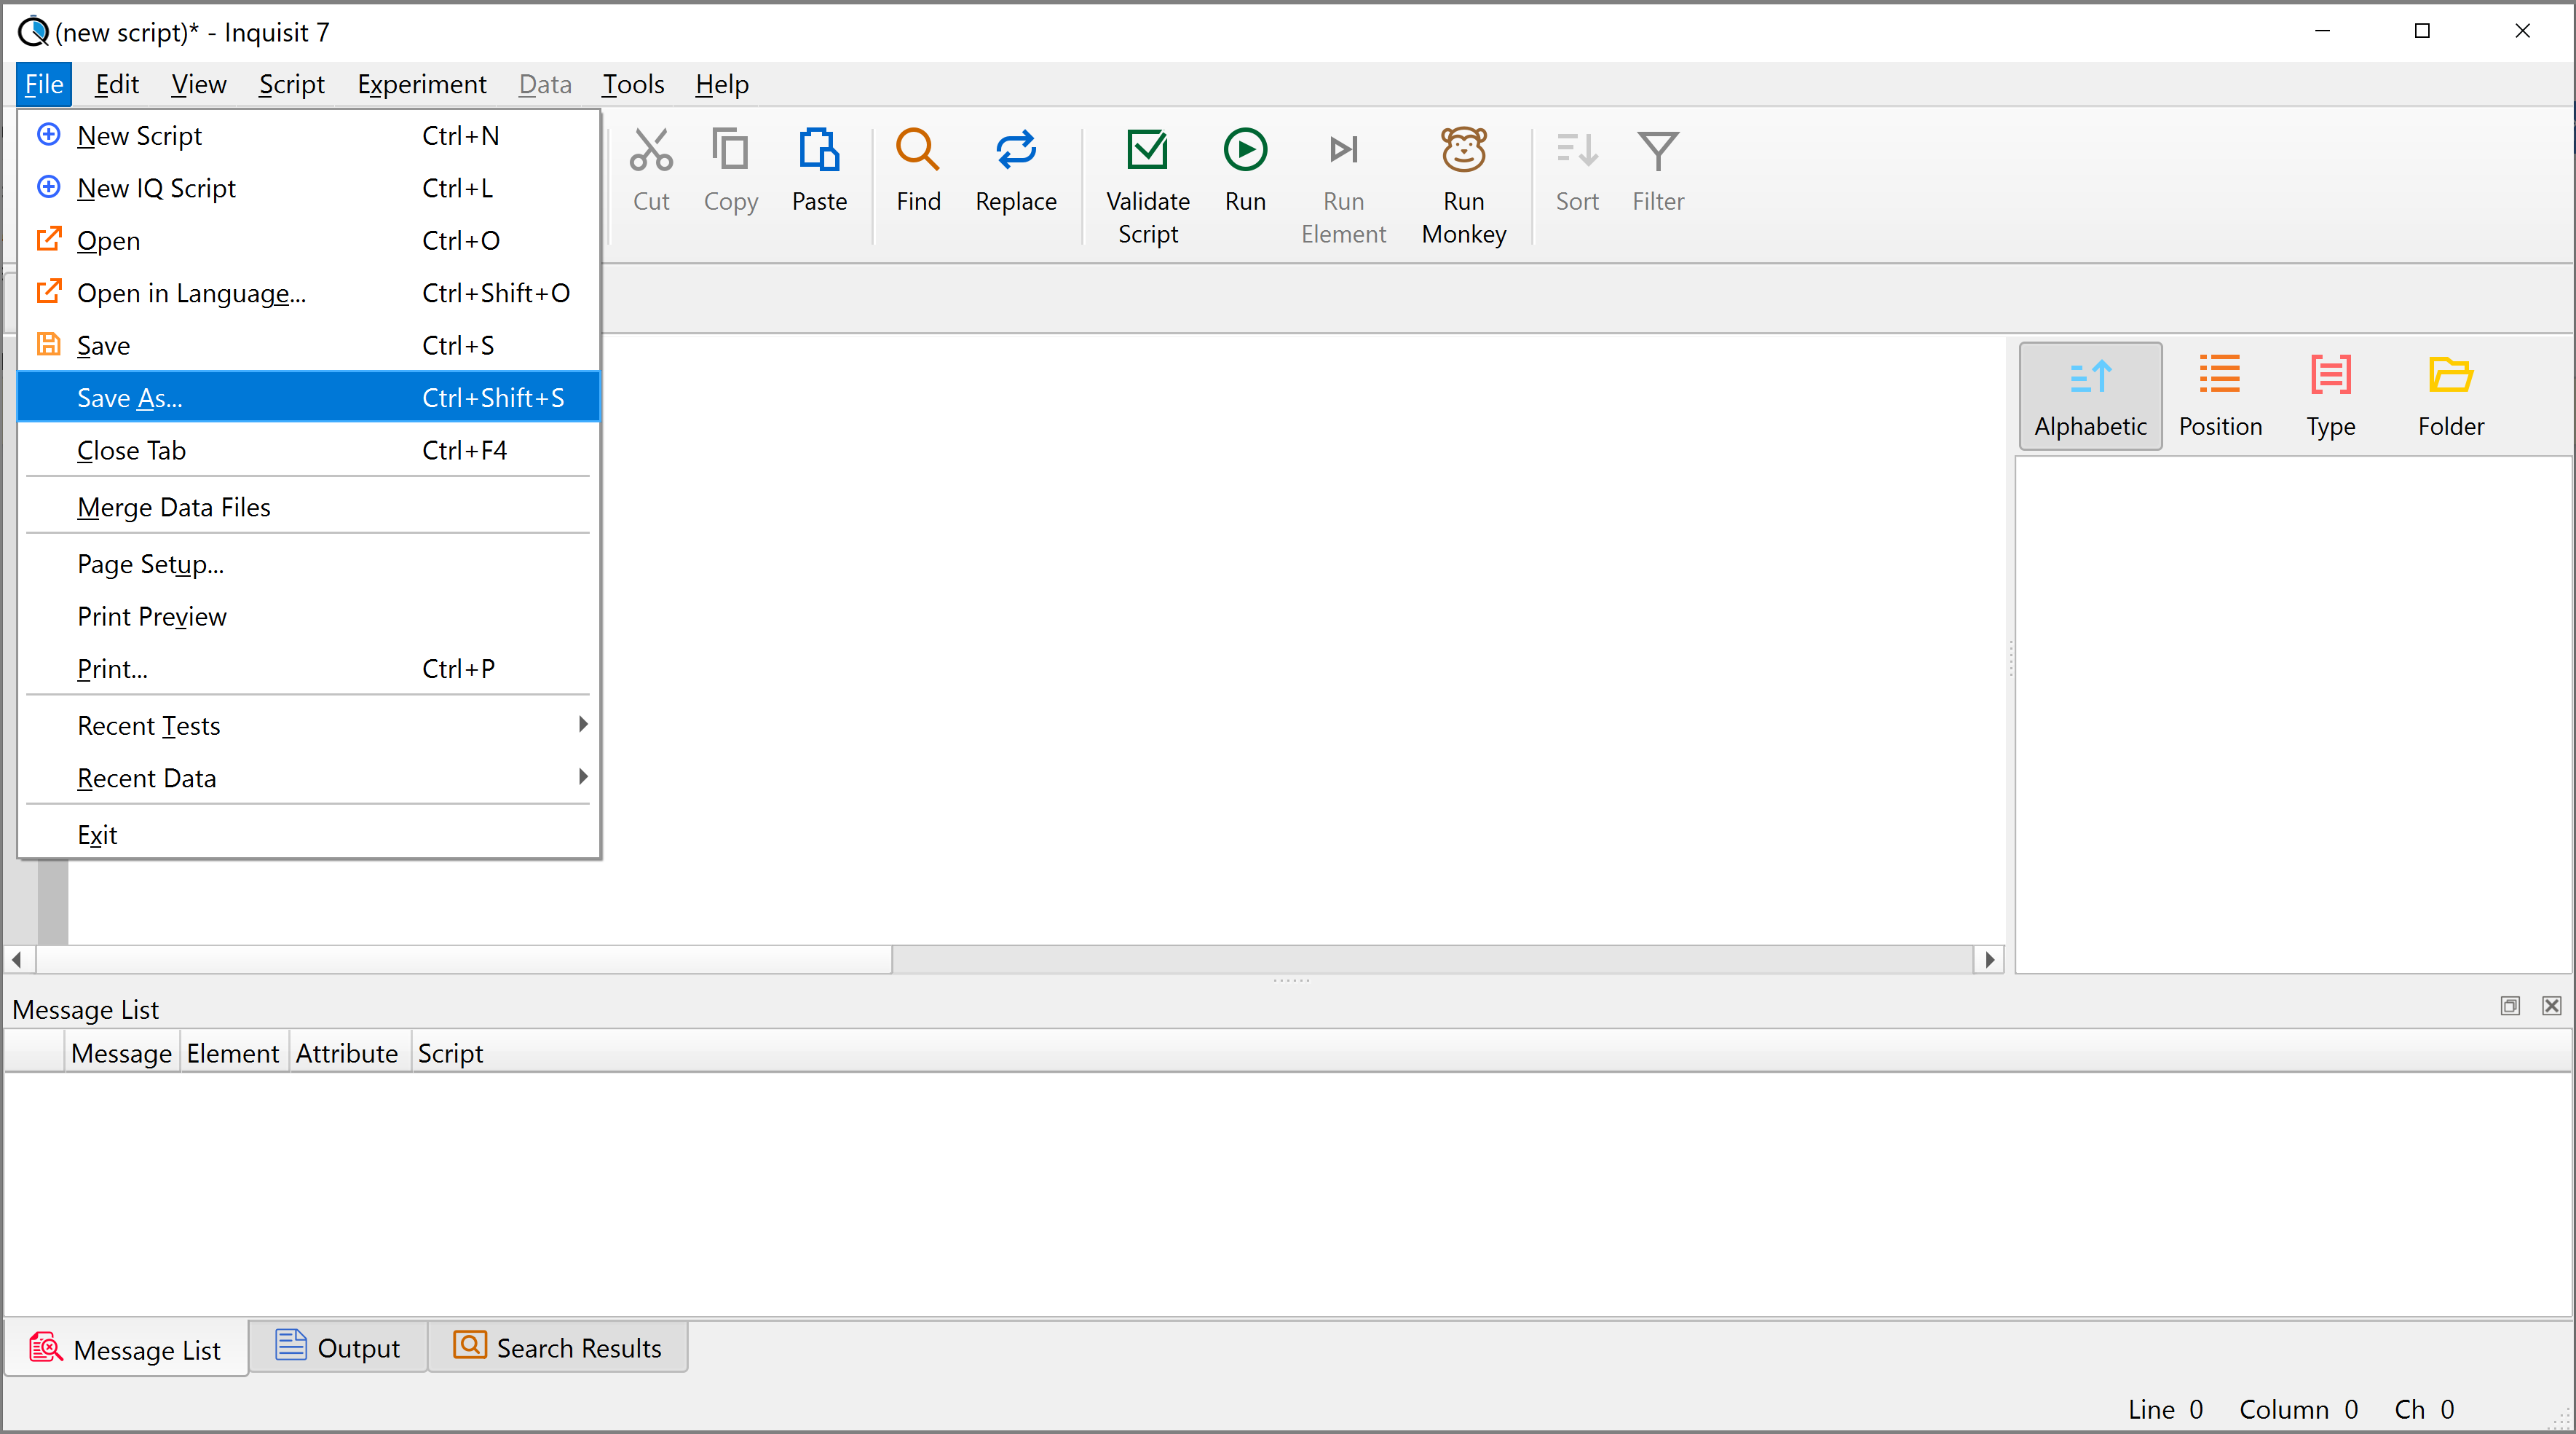Click the horizontal scrollbar left arrow
The image size is (2576, 1434).
pos(17,959)
